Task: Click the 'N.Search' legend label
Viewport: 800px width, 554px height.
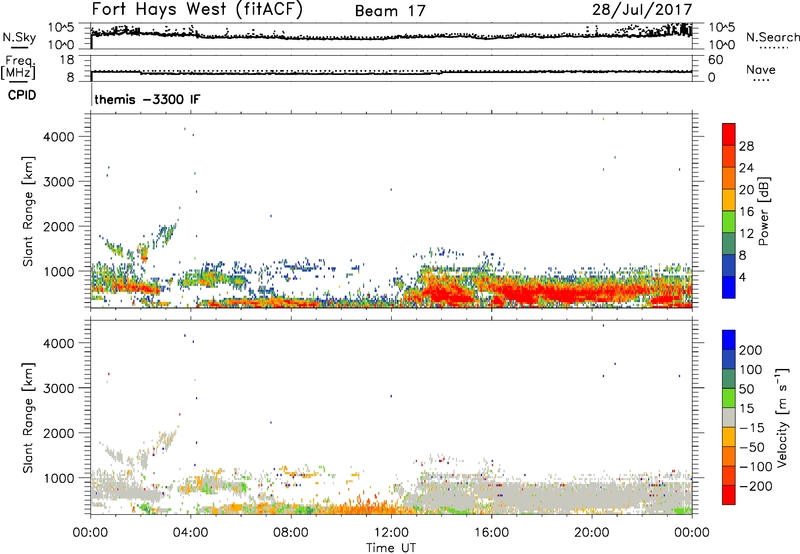Action: click(773, 37)
